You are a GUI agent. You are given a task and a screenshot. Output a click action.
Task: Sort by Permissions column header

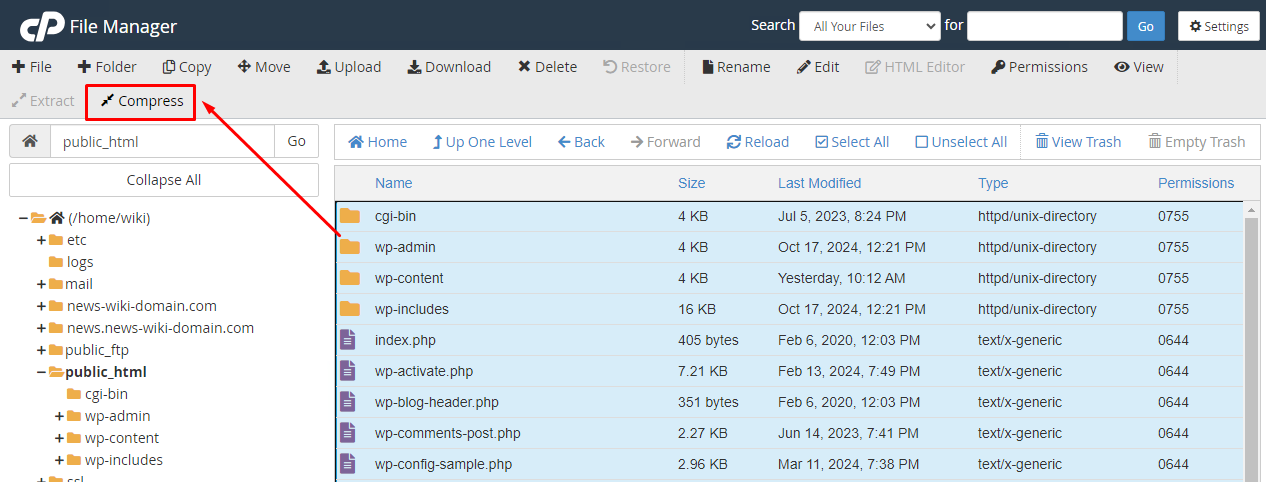[x=1196, y=183]
